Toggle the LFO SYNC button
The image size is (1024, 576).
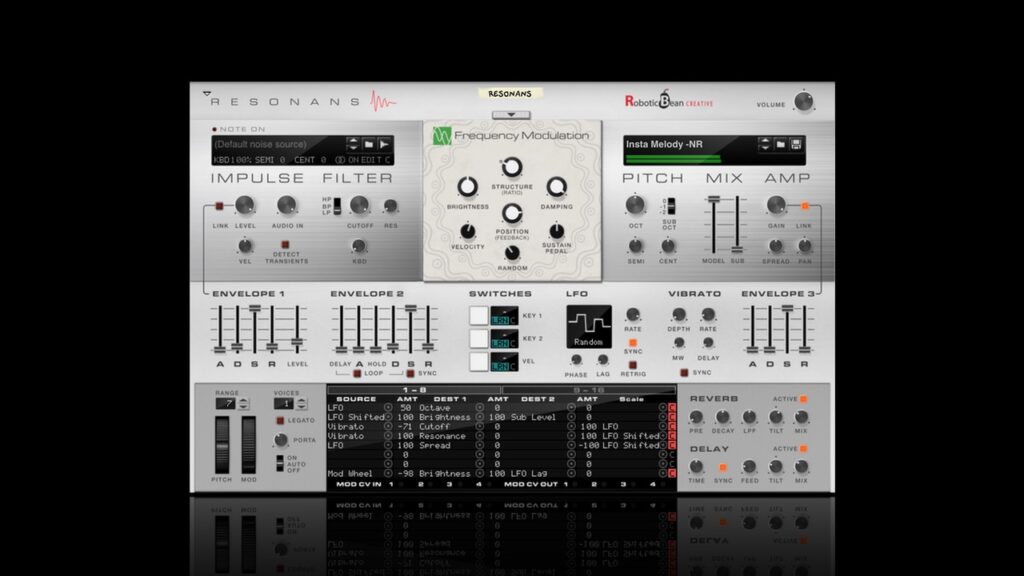pos(632,343)
